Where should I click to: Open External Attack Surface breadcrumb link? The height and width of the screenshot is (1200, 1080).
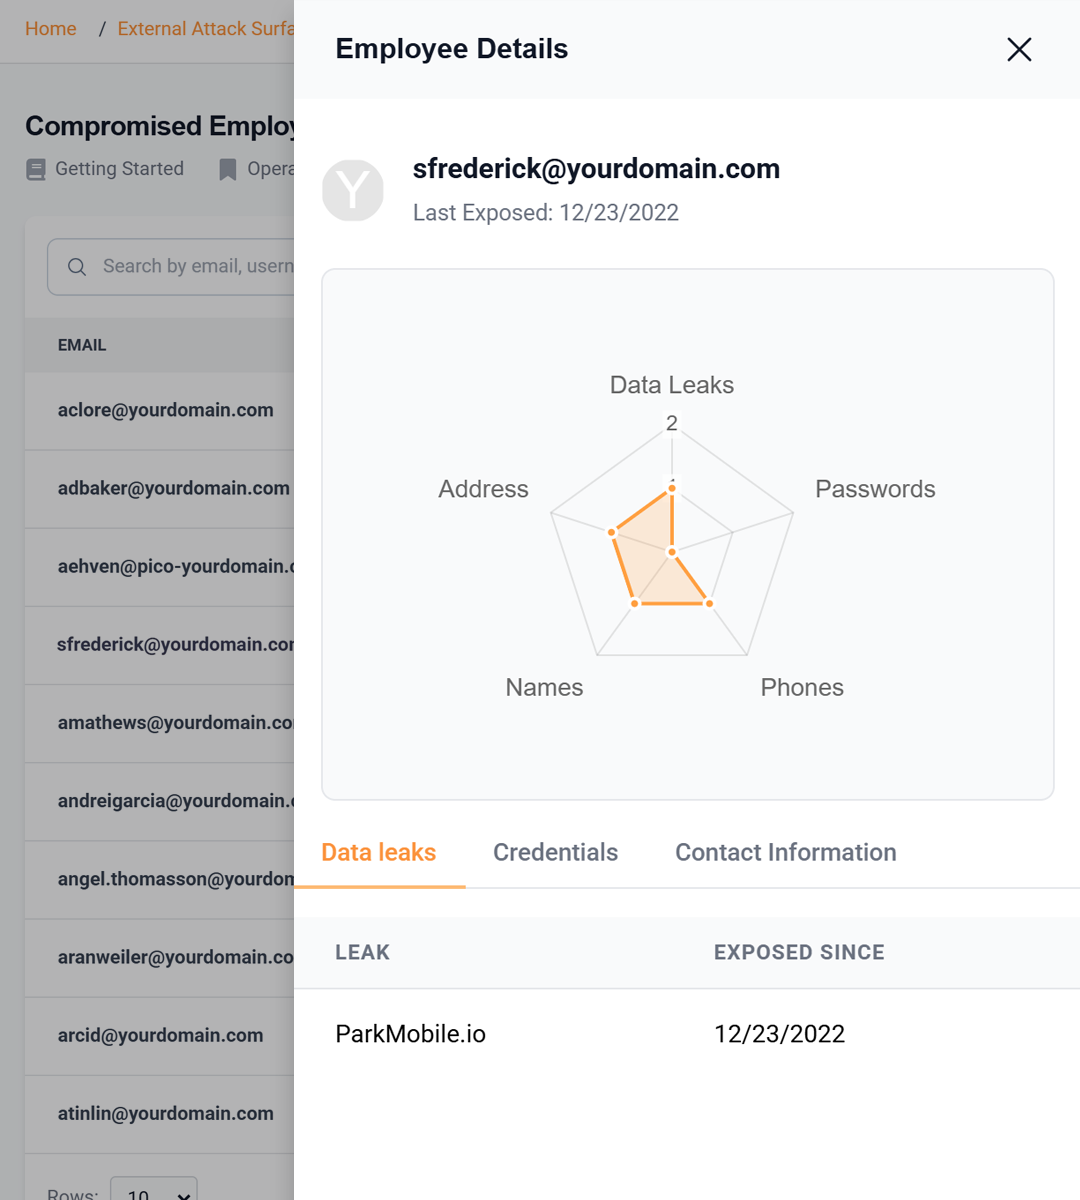coord(205,29)
